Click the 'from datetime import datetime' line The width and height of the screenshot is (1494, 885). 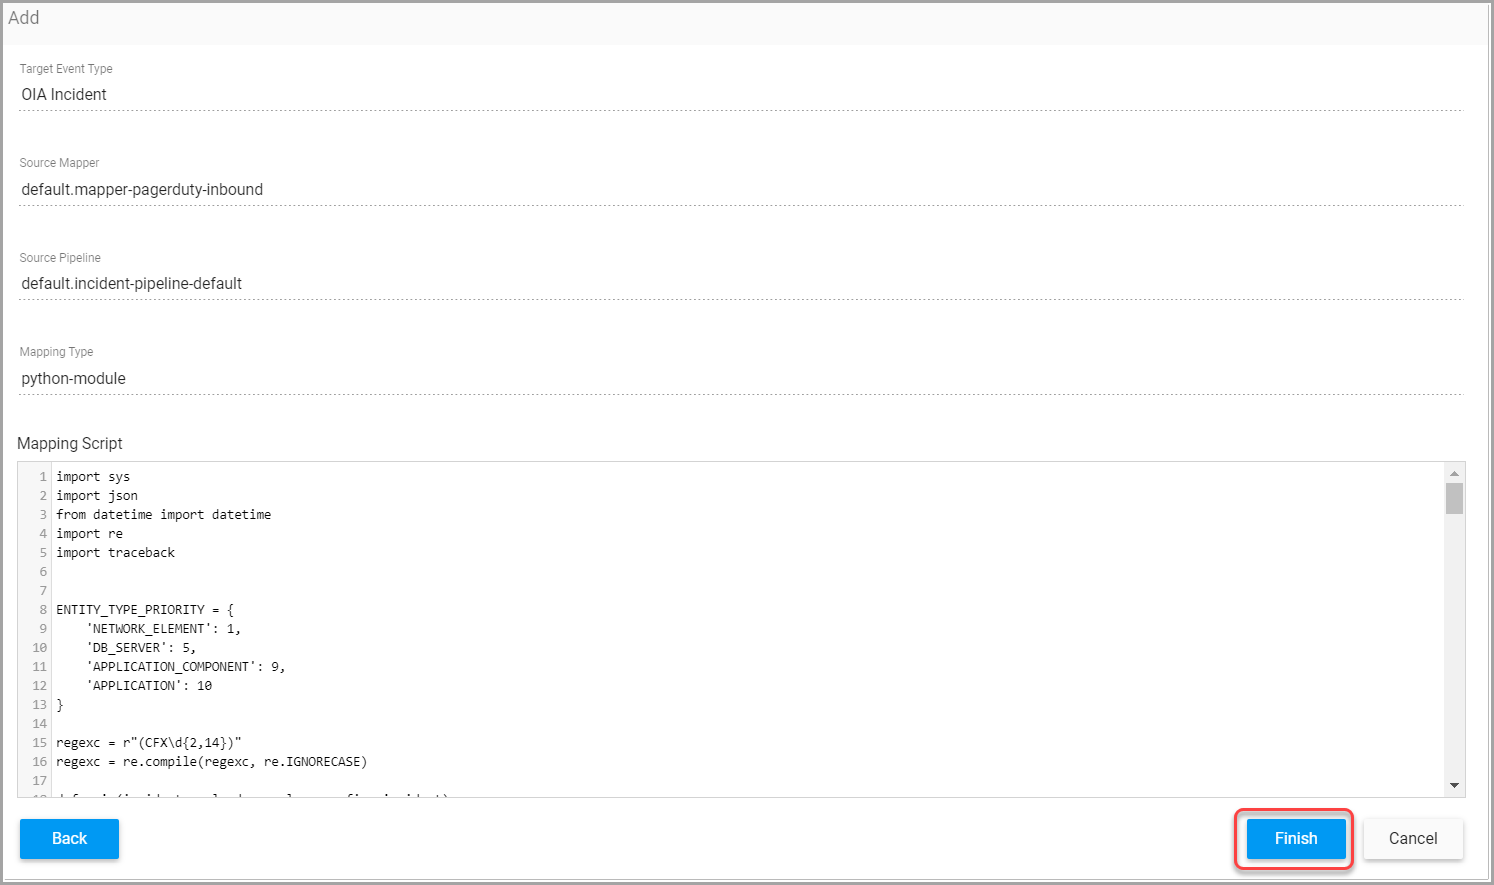click(164, 514)
